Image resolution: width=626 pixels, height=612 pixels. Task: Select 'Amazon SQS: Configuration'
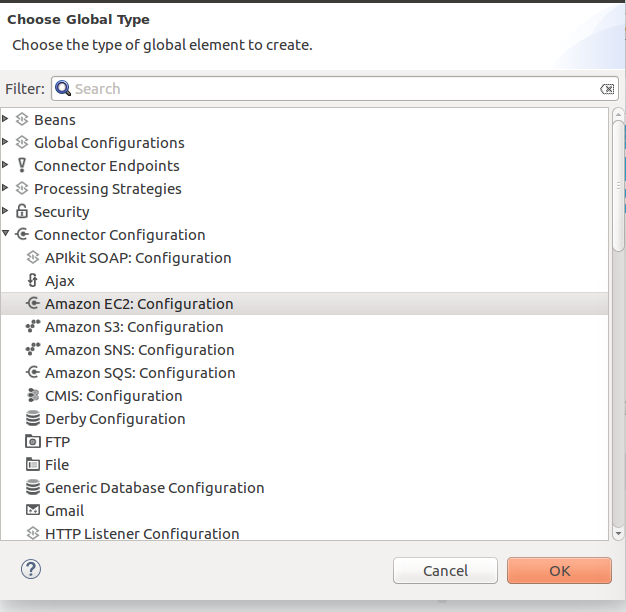coord(304,373)
